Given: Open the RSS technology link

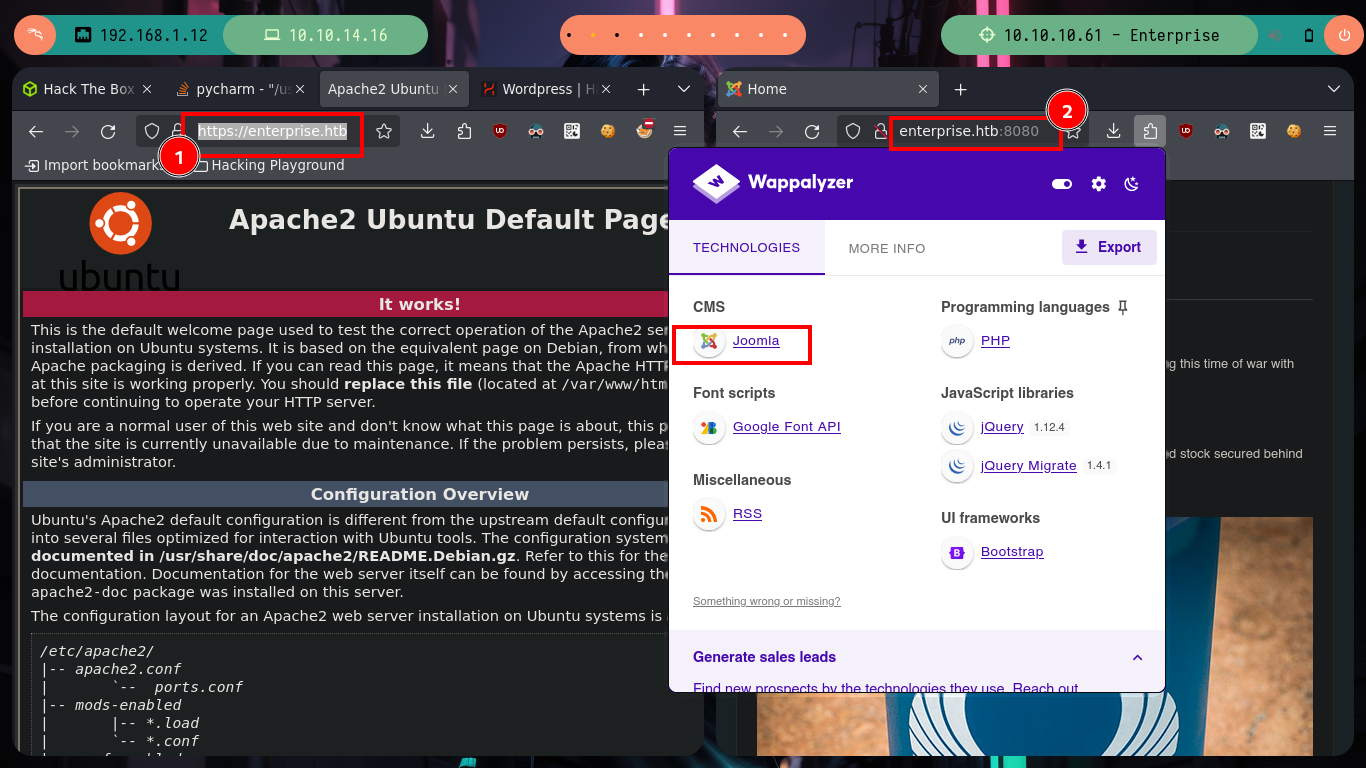Looking at the screenshot, I should pos(747,514).
